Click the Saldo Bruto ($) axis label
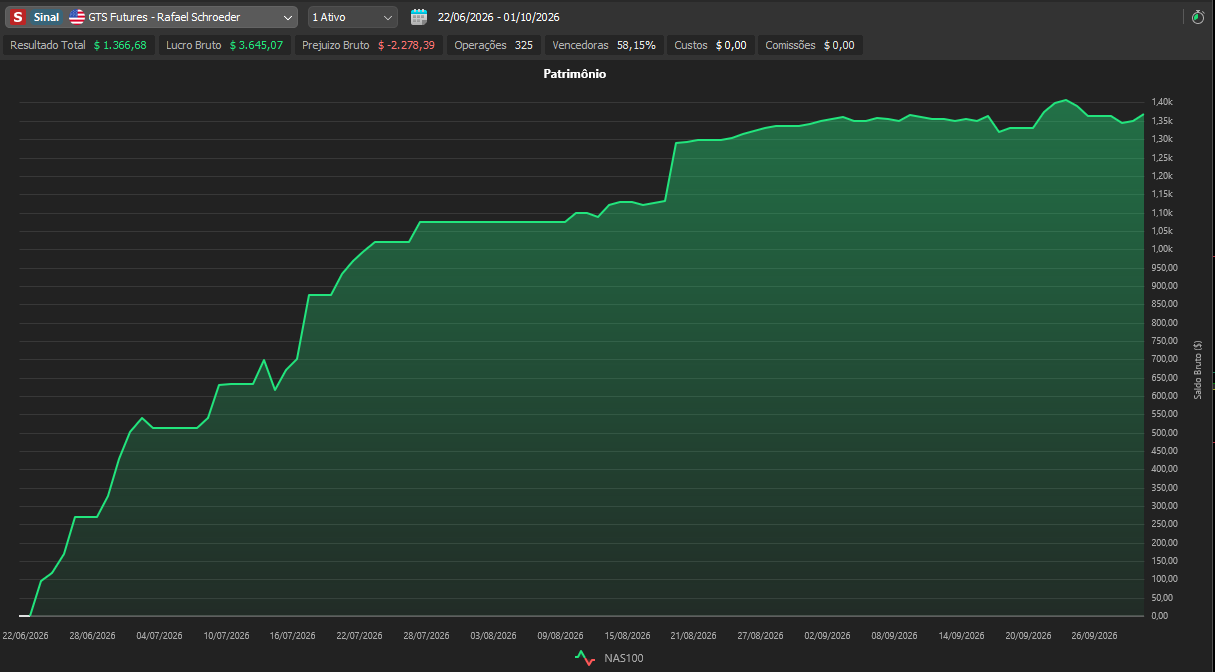This screenshot has height=672, width=1215. [1198, 370]
